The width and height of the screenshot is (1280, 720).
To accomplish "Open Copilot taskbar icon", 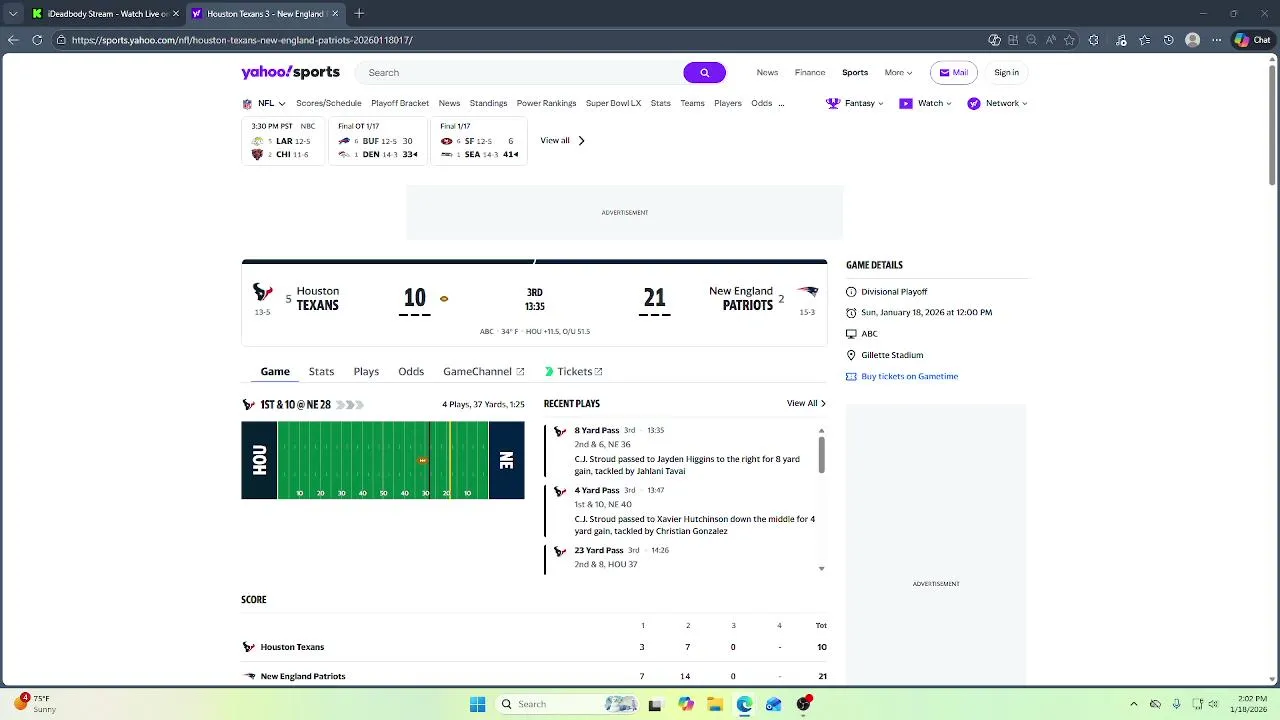I will tap(685, 704).
